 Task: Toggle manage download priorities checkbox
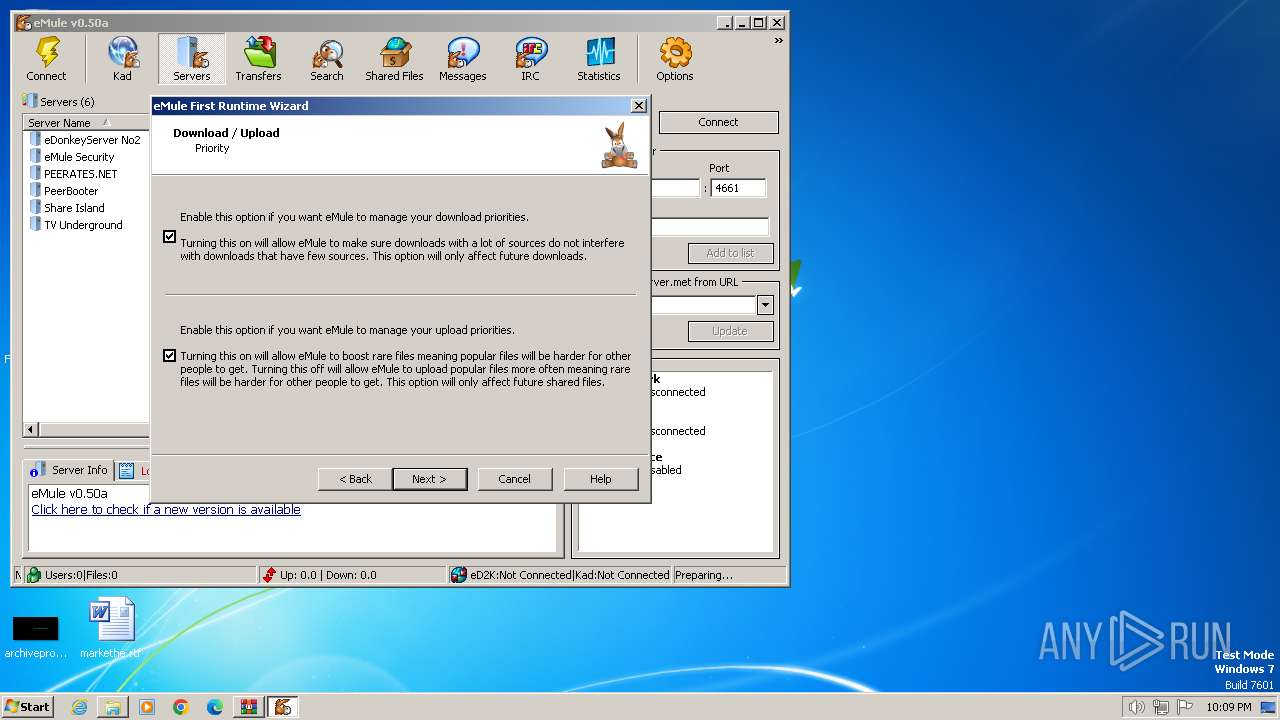click(x=169, y=237)
